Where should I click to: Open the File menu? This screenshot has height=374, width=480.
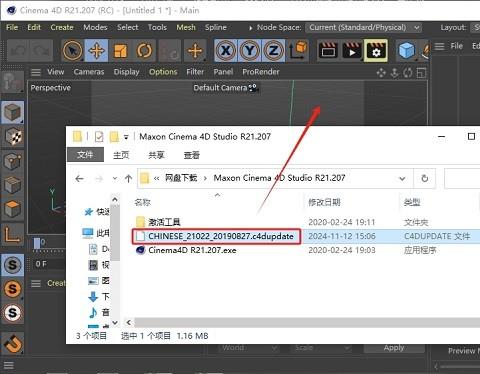[x=12, y=27]
